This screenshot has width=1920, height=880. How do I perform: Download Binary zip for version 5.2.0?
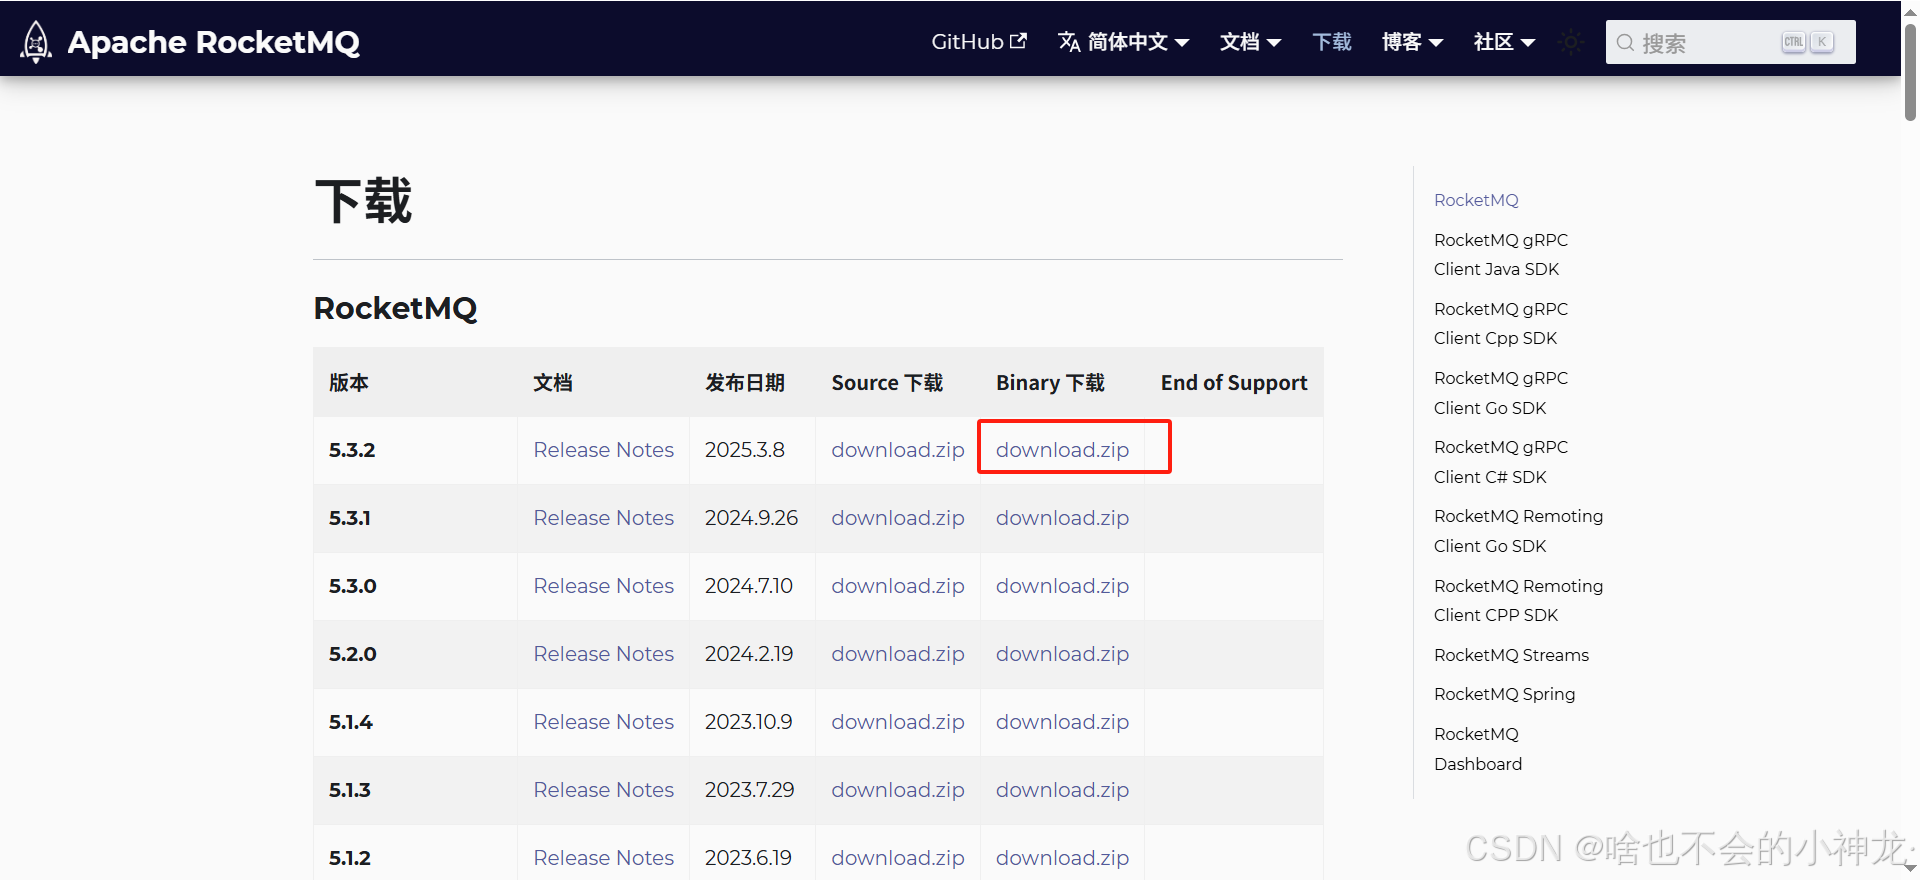1062,654
